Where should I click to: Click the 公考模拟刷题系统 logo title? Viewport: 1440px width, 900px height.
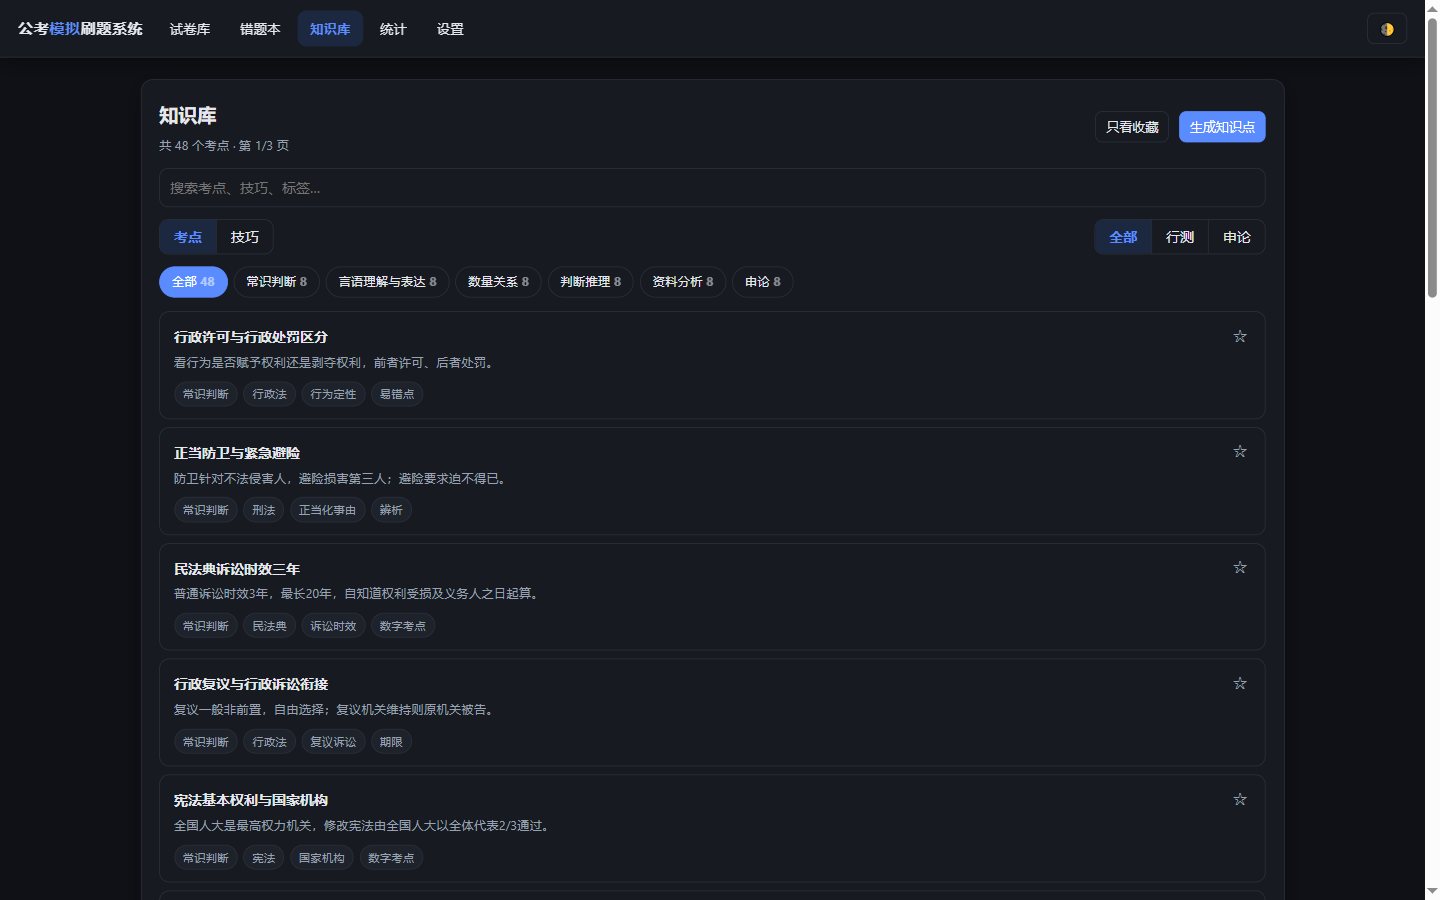pos(80,29)
